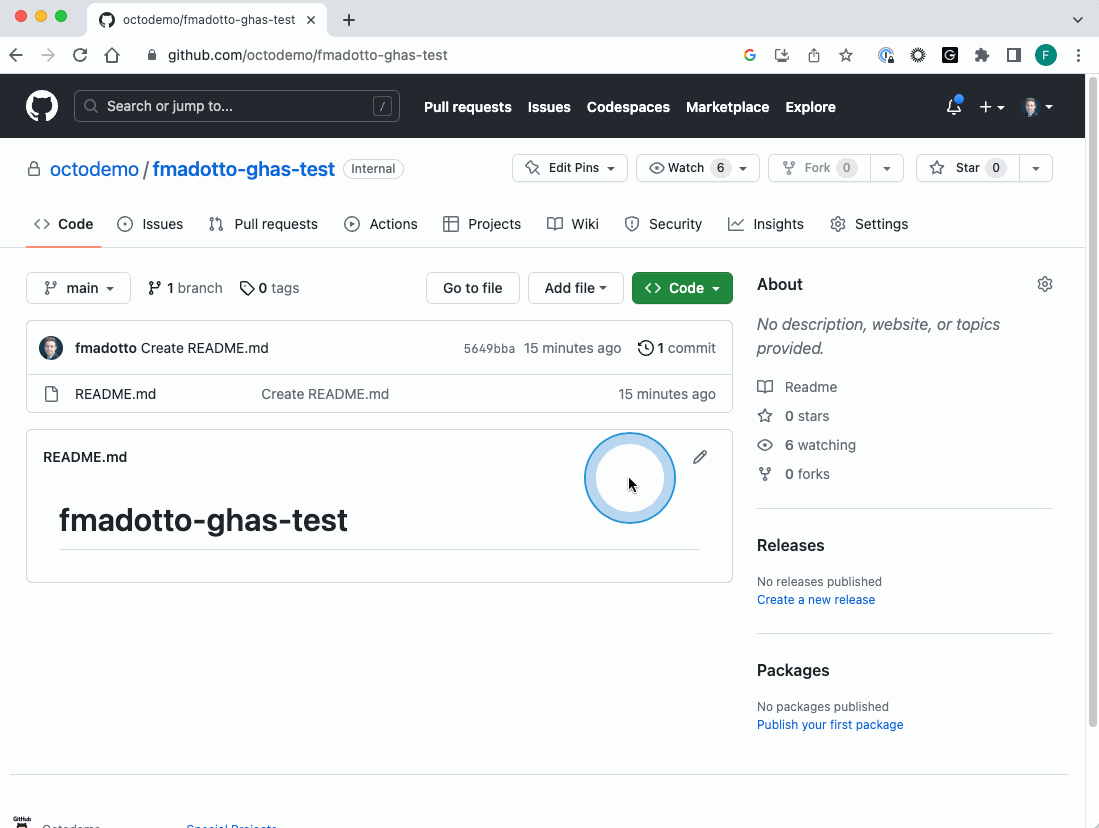Star the fmadotto-ghas-test repository

pos(966,167)
